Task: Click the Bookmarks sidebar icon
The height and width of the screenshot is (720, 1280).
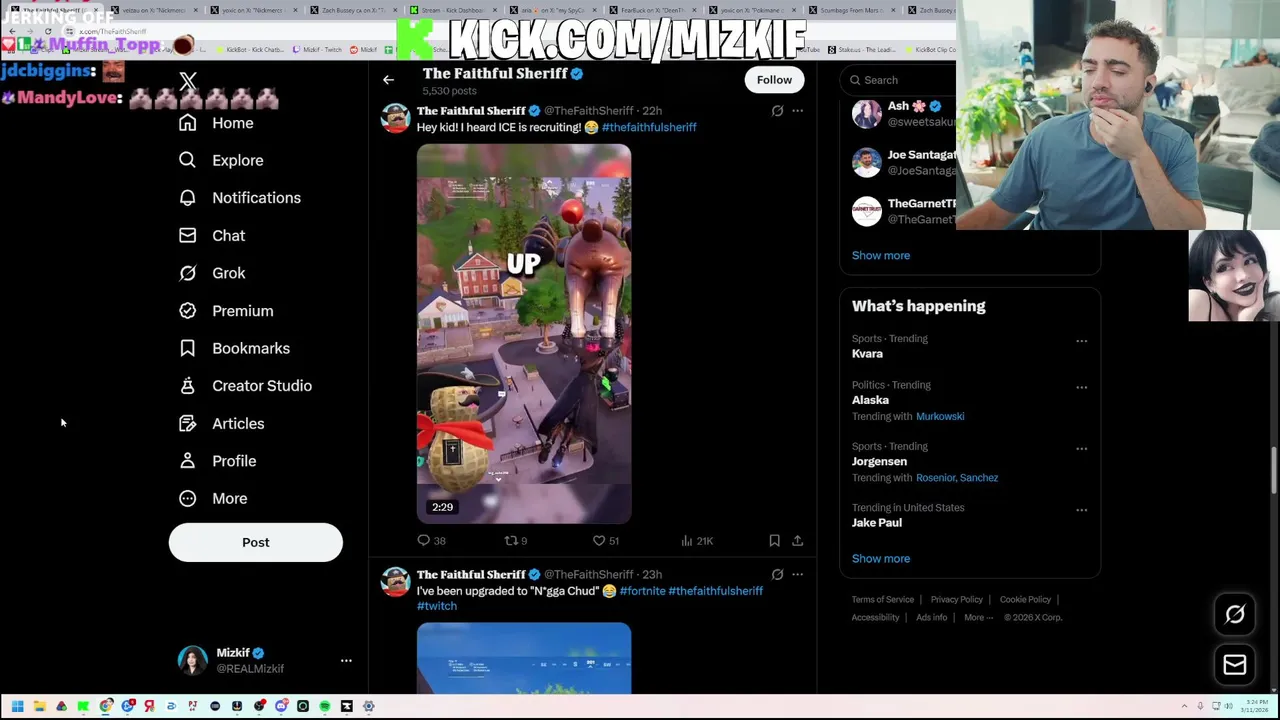Action: (x=187, y=348)
